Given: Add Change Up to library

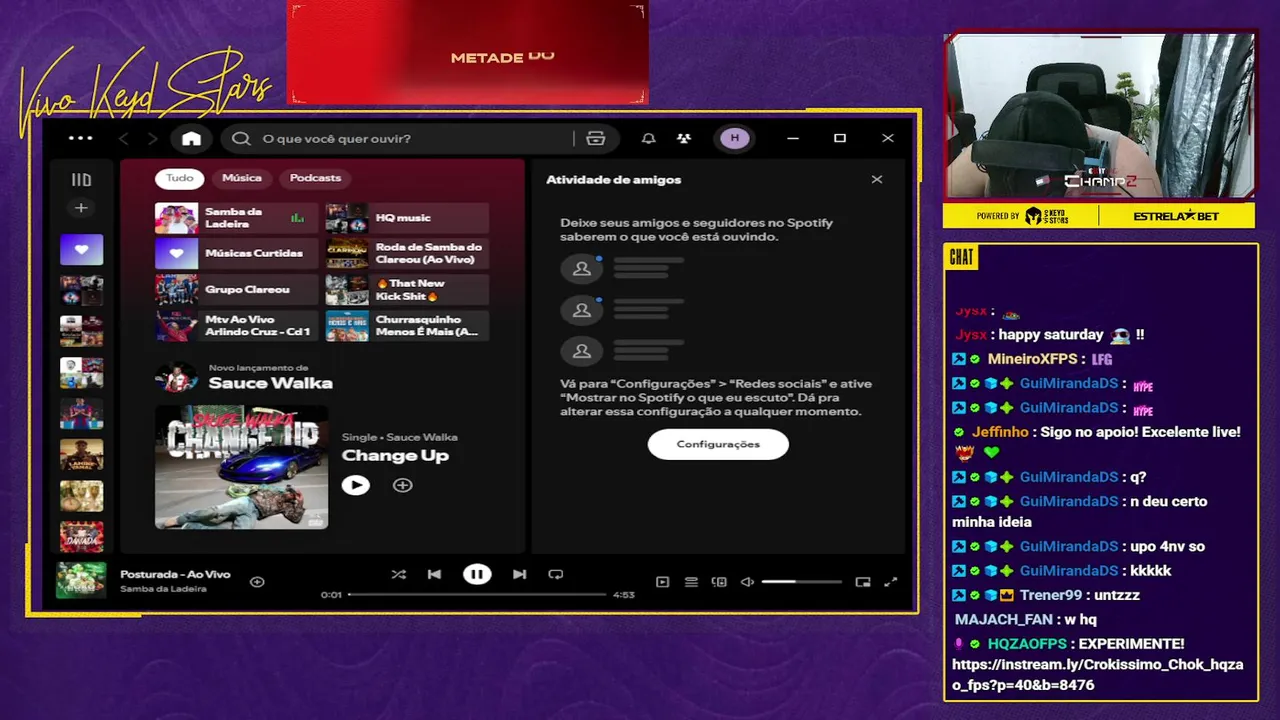Looking at the screenshot, I should tap(402, 485).
